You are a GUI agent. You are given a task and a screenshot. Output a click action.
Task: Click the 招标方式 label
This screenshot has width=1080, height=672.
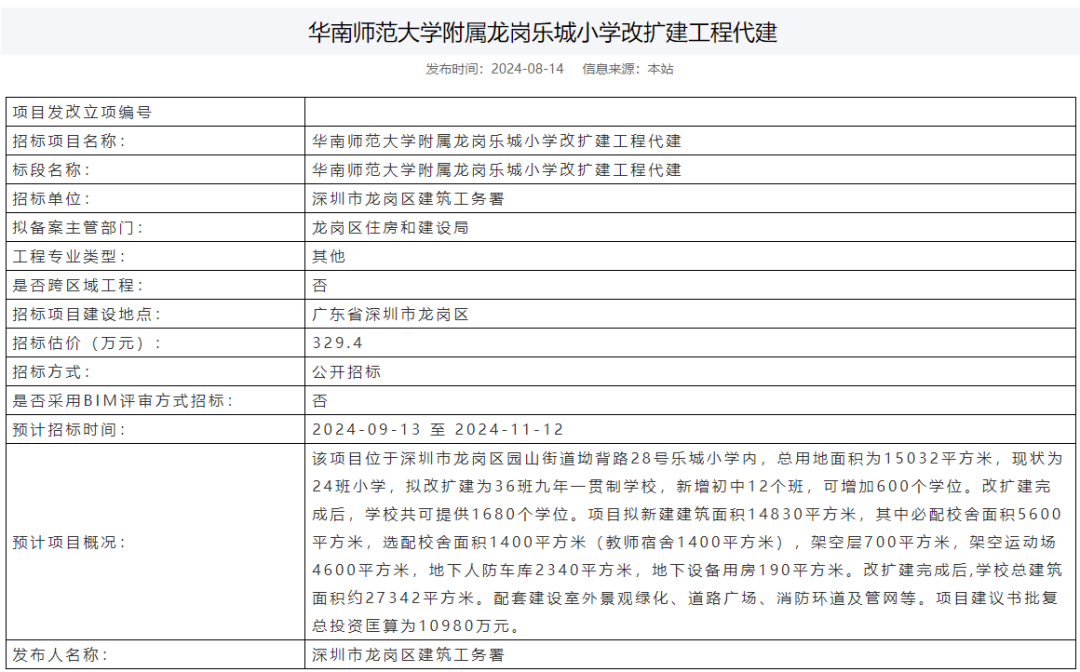[x=52, y=372]
